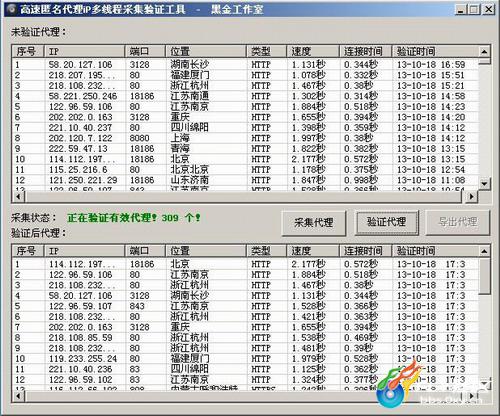The height and width of the screenshot is (416, 500).
Task: Click left arrow of lower horizontal scrollbar
Action: 18,396
